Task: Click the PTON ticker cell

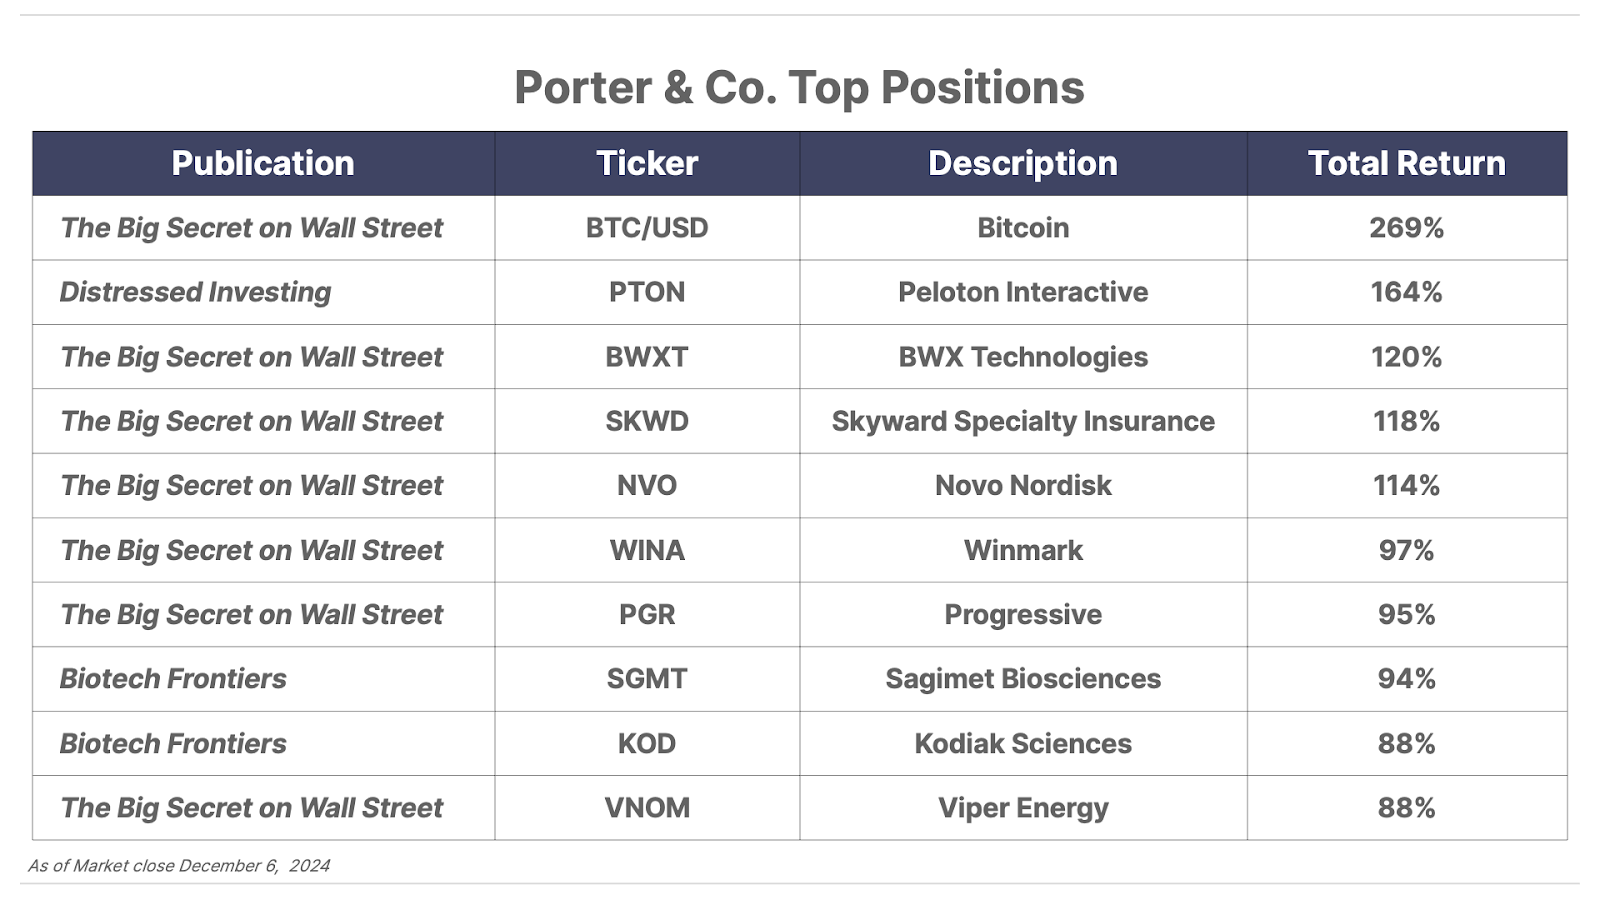Action: pyautogui.click(x=647, y=292)
